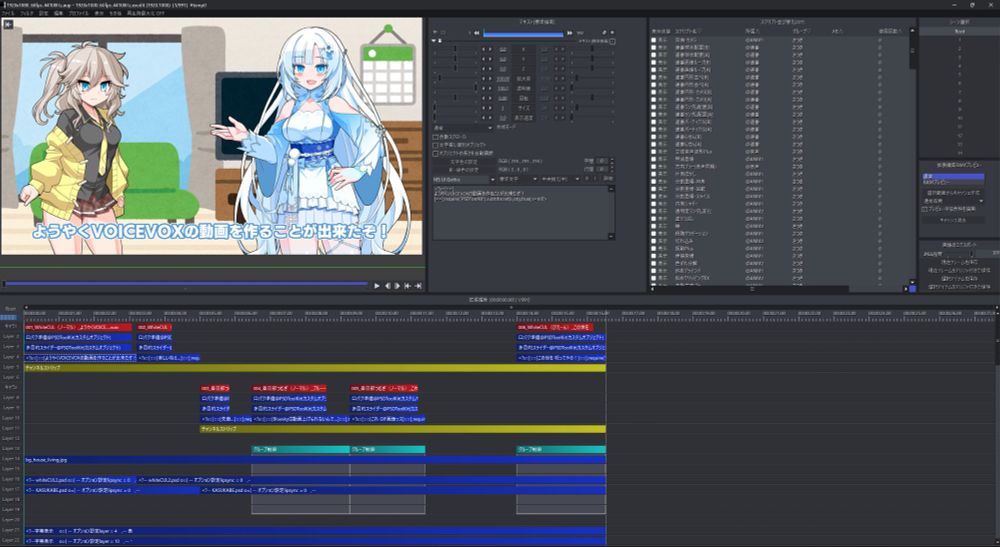Toggle the checkbox at settings dialog top-right
1000x547 pixels.
612,41
